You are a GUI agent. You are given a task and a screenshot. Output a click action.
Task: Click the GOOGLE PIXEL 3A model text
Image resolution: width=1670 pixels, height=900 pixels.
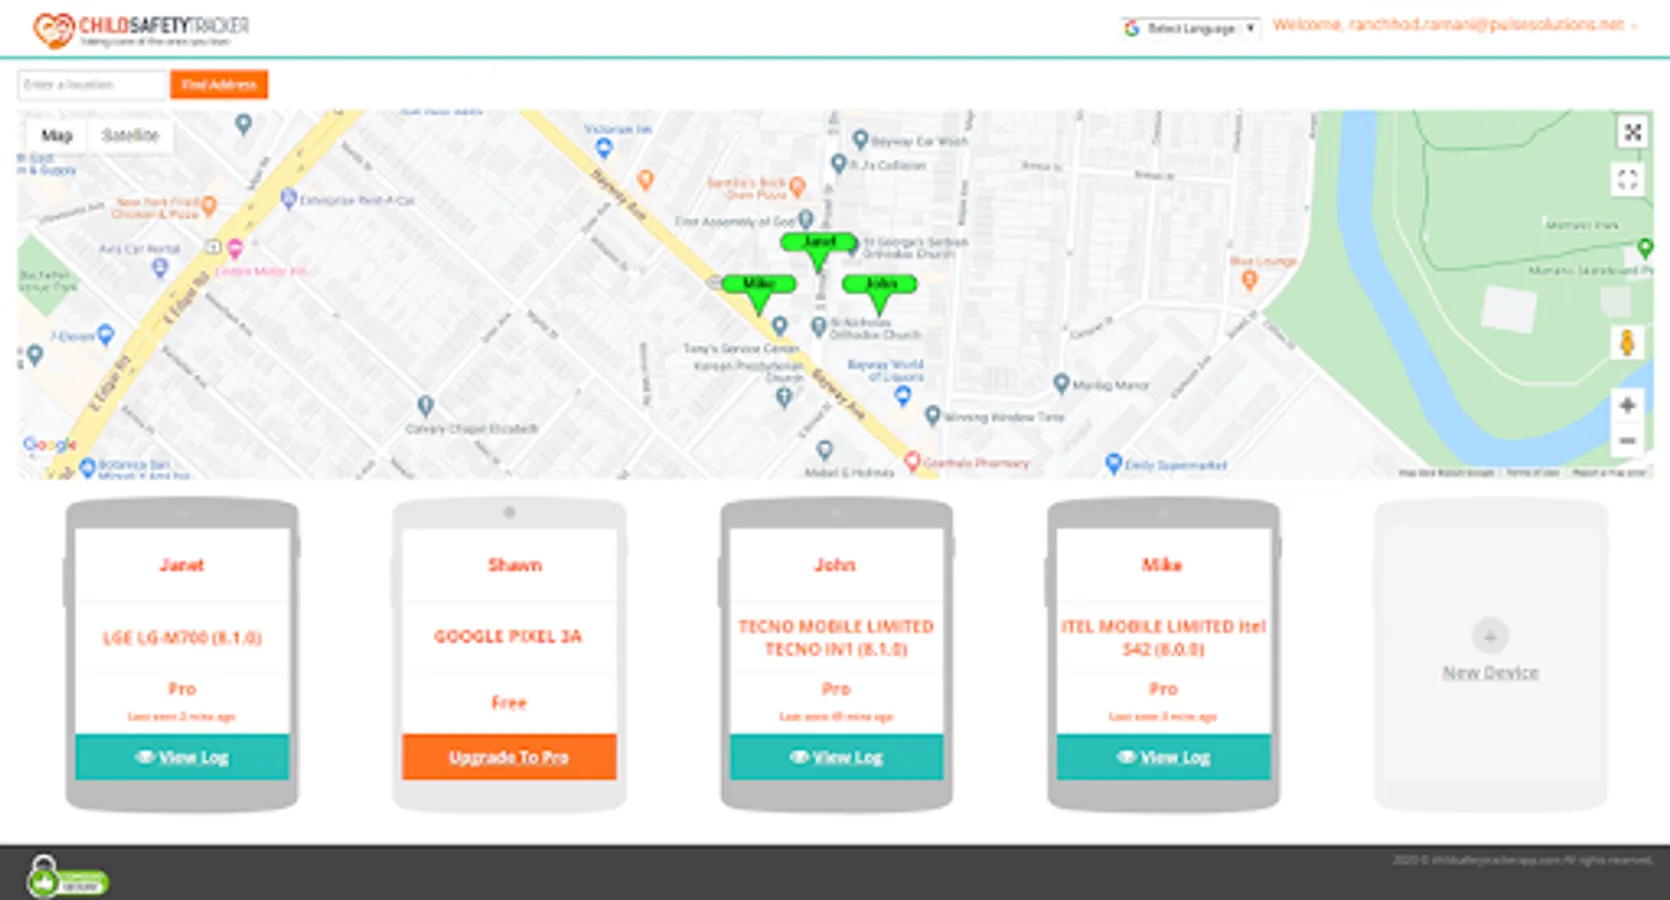coord(508,636)
